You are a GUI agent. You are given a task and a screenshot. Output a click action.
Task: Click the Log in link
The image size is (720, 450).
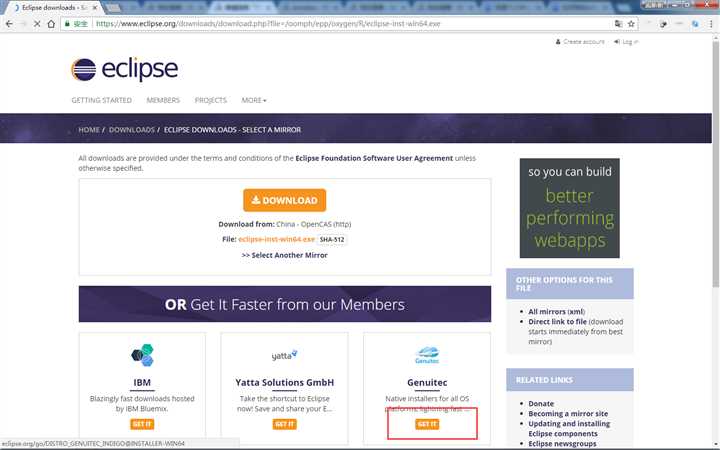(626, 42)
